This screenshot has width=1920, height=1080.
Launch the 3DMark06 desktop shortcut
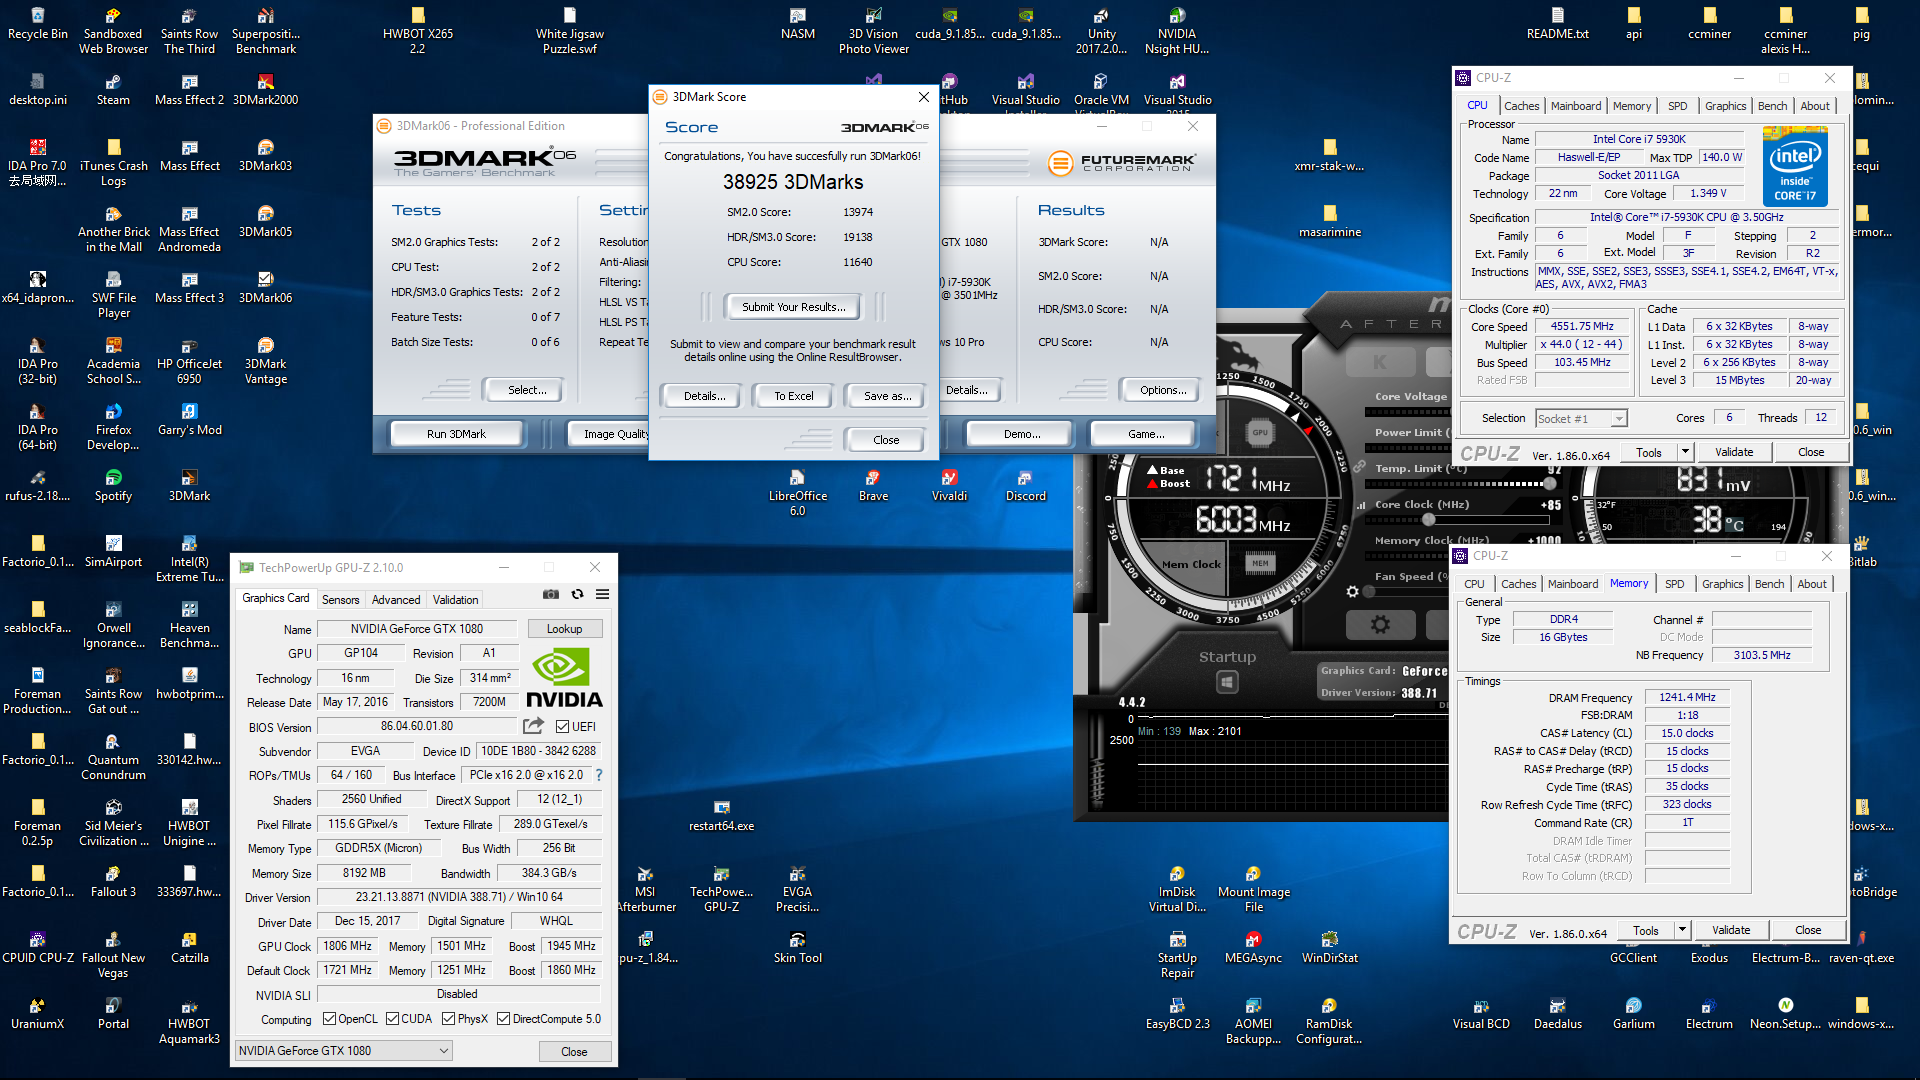tap(265, 288)
